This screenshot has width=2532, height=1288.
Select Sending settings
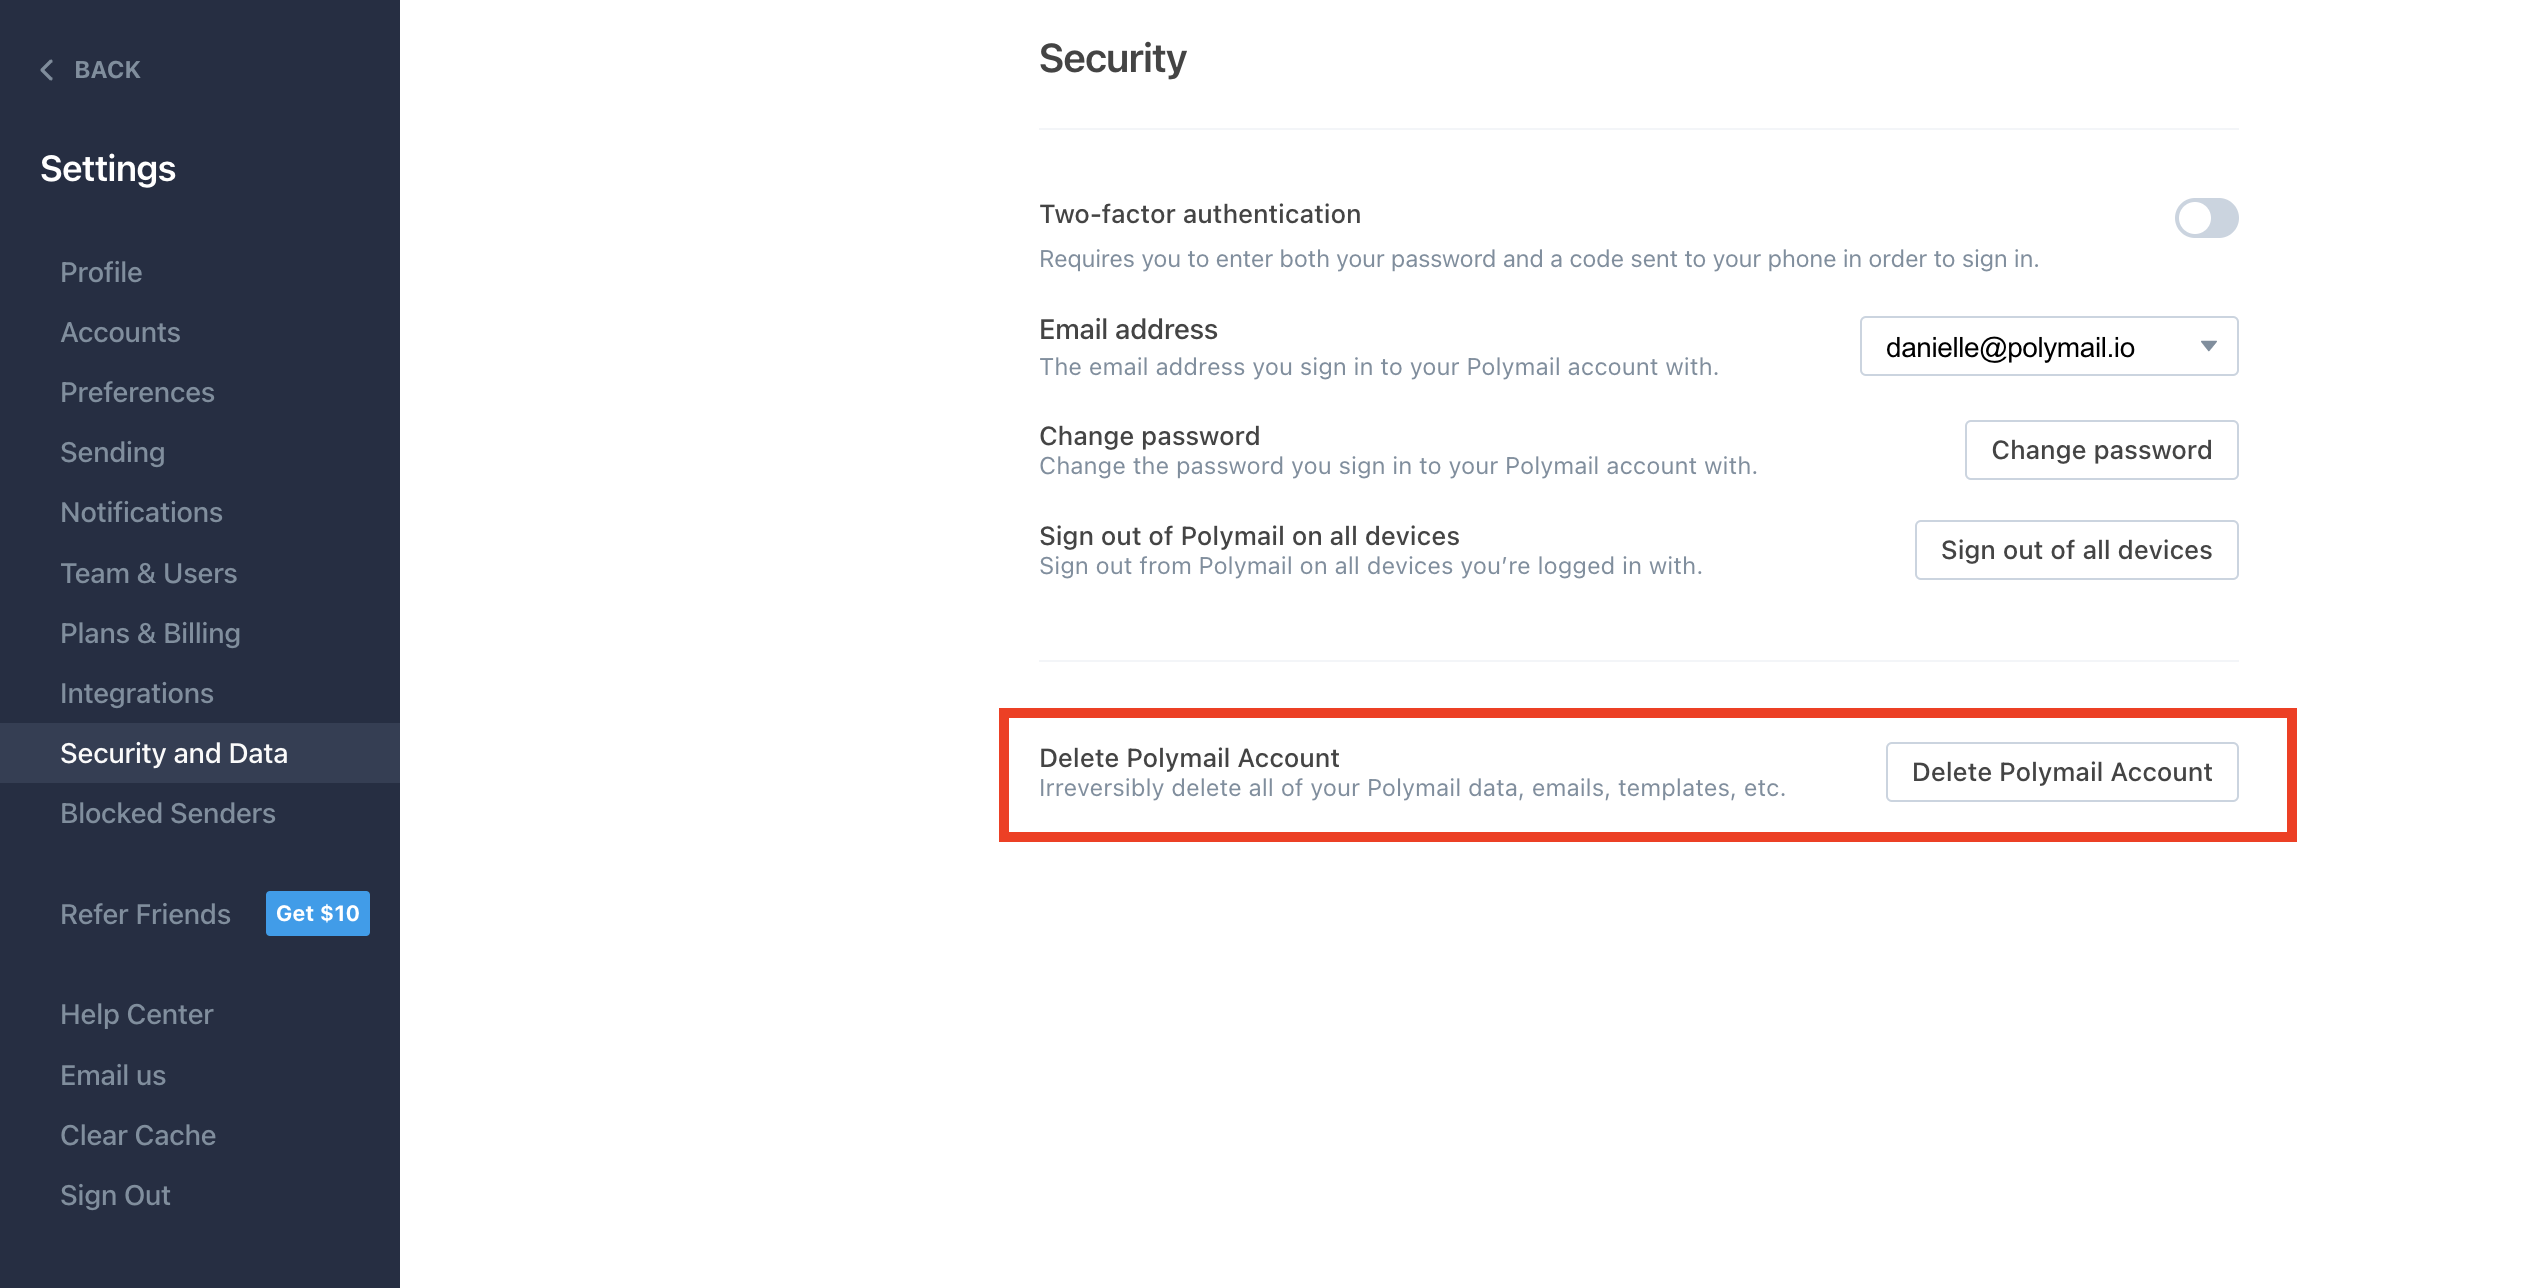[x=112, y=452]
